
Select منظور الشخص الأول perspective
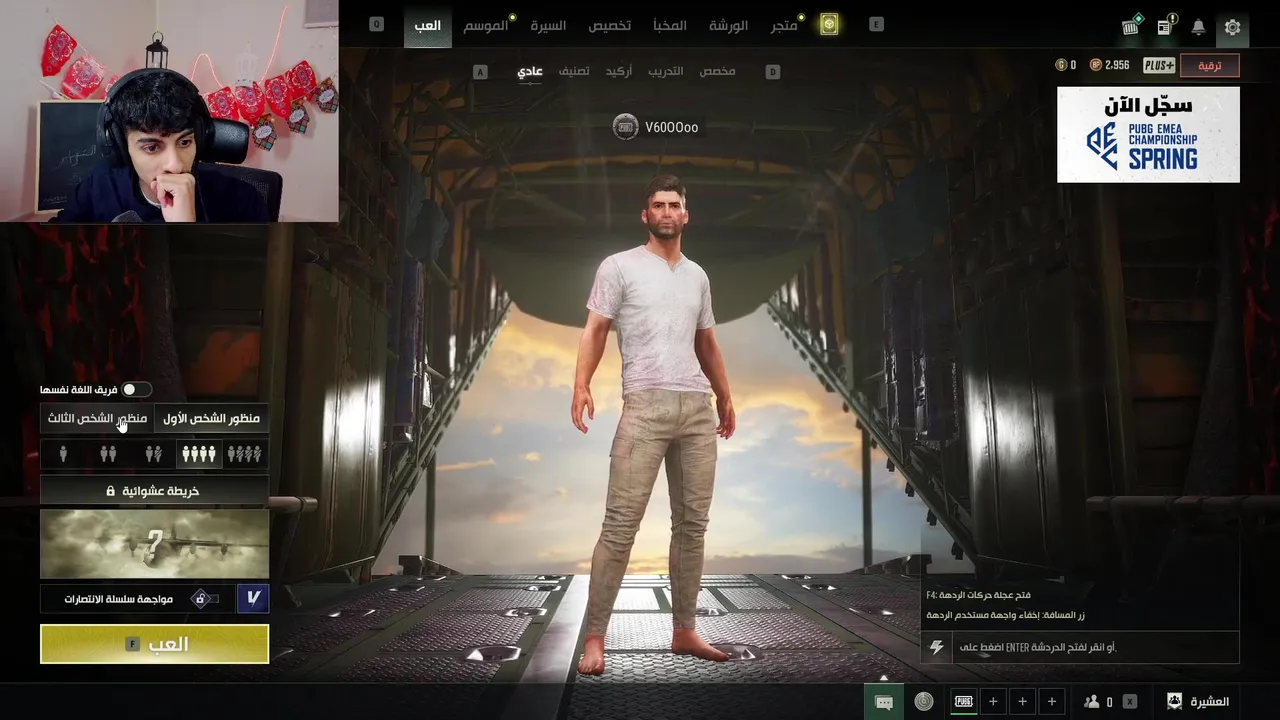pos(211,418)
